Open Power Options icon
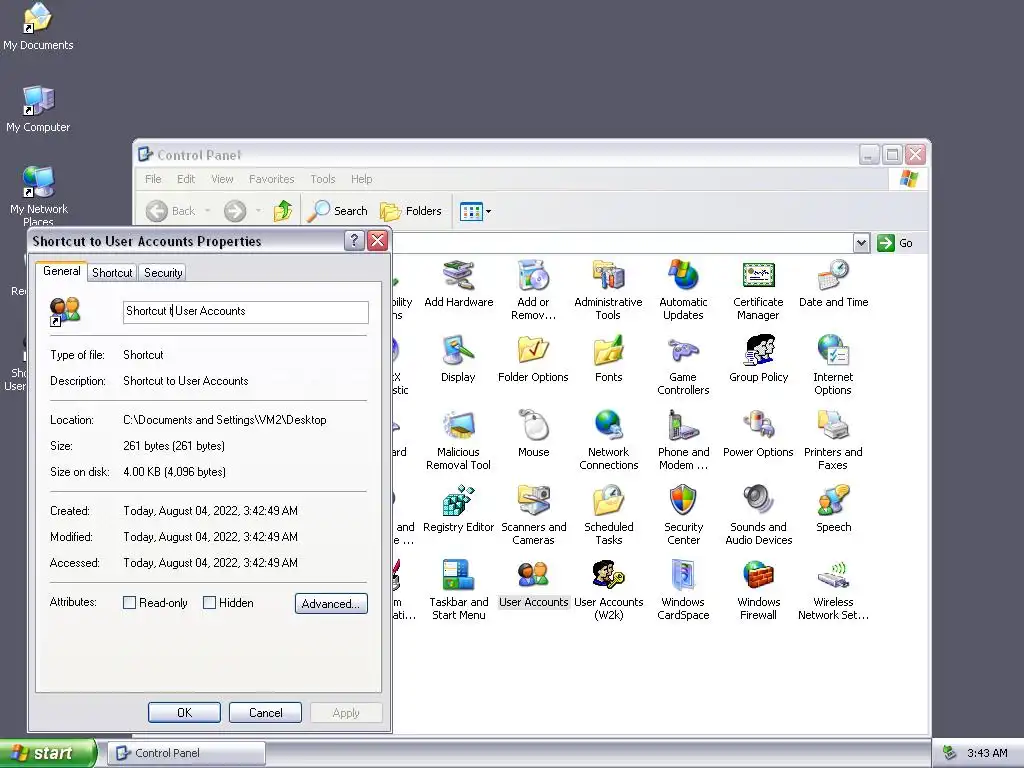Screen dimensions: 1024x768 tap(758, 434)
